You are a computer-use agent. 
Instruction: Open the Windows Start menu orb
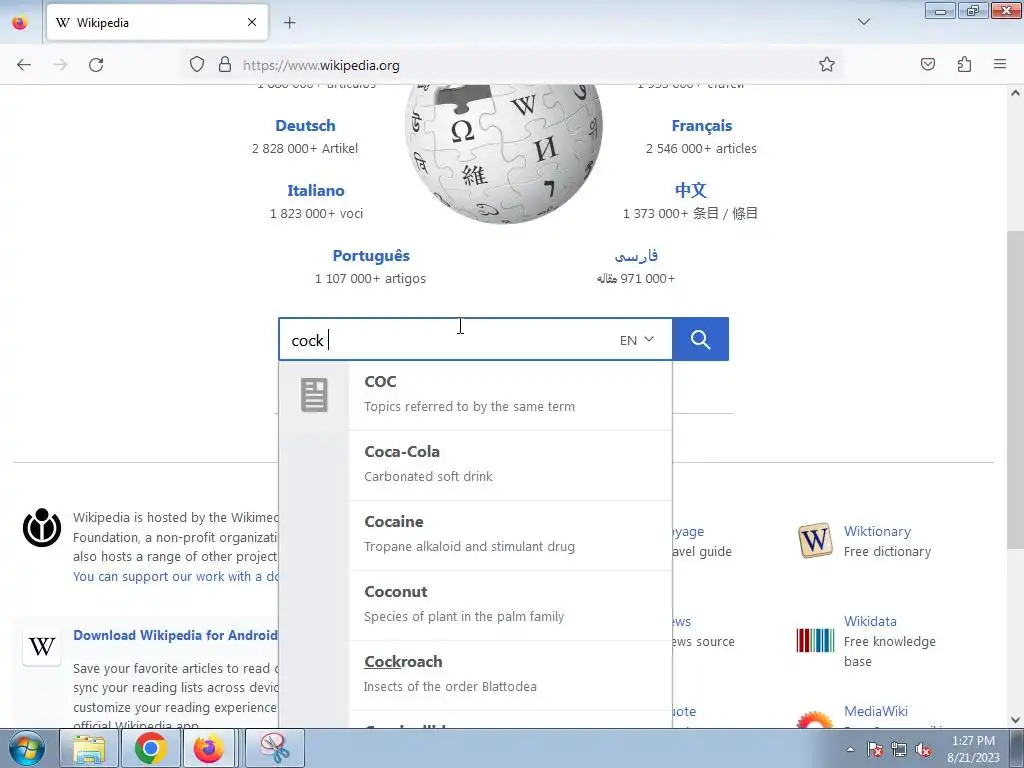pyautogui.click(x=27, y=748)
